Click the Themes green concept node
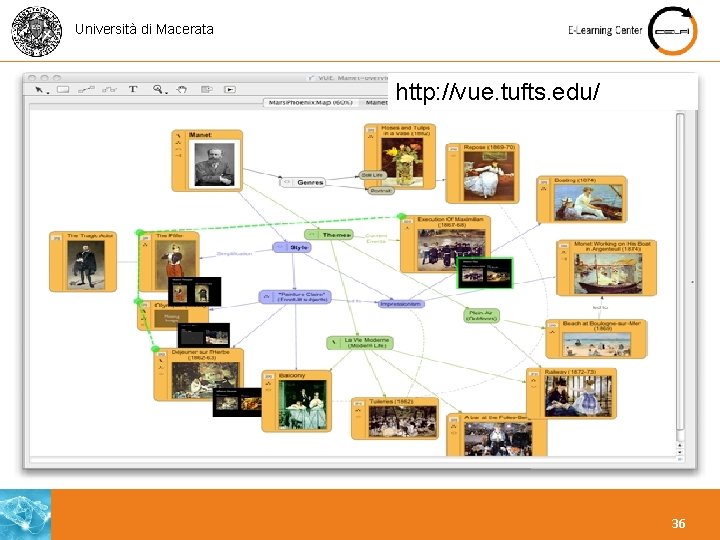Image resolution: width=720 pixels, height=540 pixels. pos(329,235)
